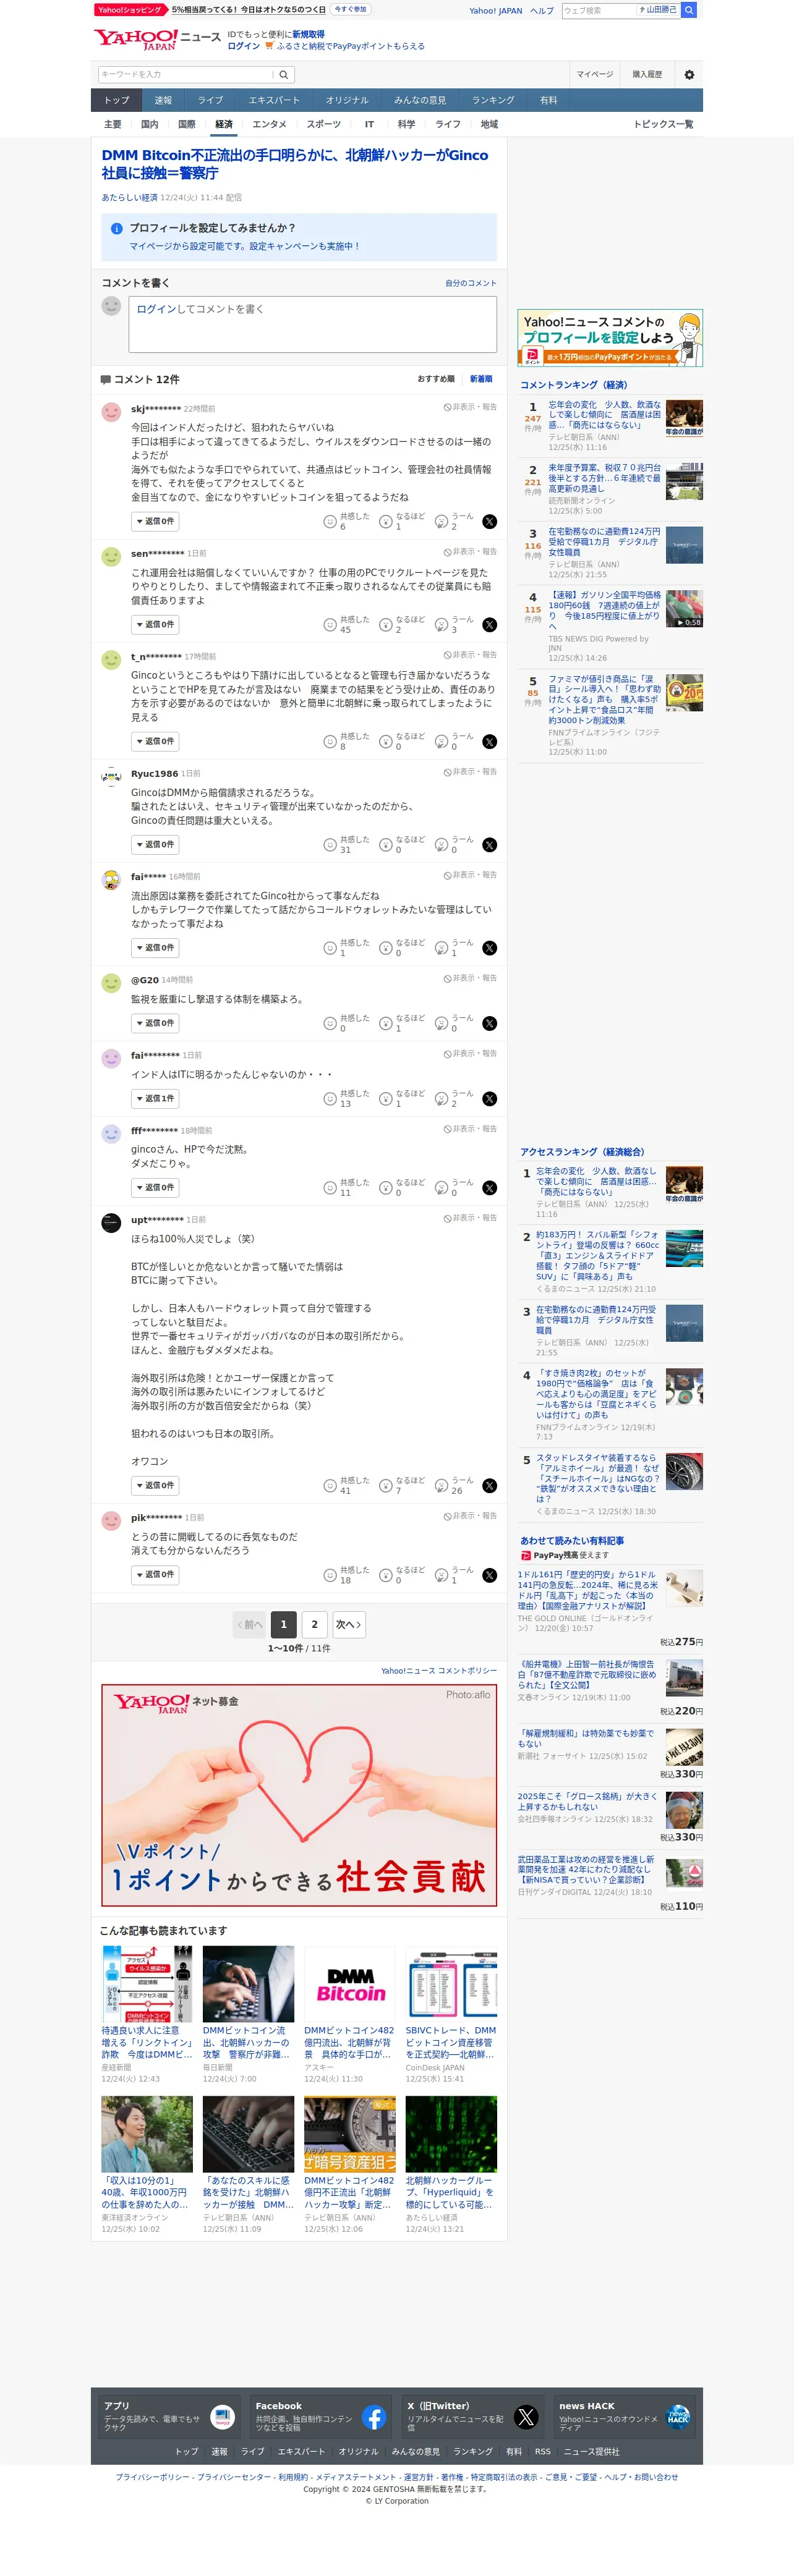Expand 返信0件 under skj******** comment
Viewport: 794px width, 2576px height.
(x=155, y=521)
